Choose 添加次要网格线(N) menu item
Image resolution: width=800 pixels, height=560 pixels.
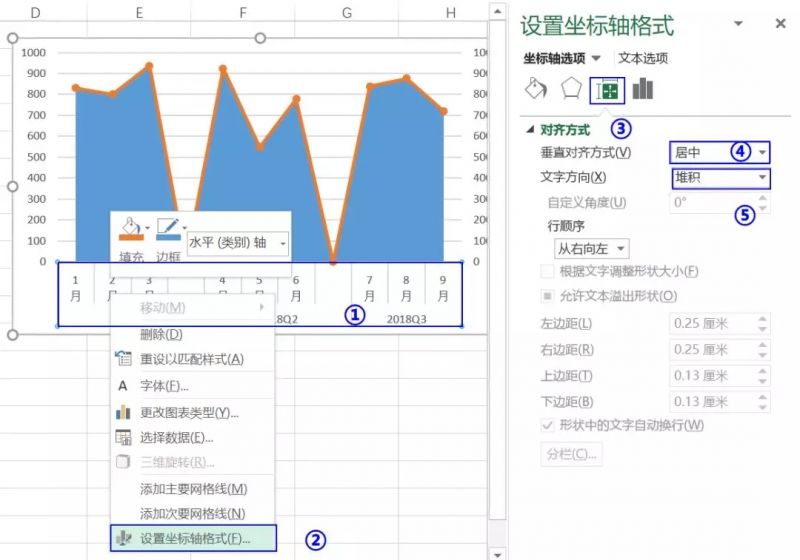click(192, 513)
